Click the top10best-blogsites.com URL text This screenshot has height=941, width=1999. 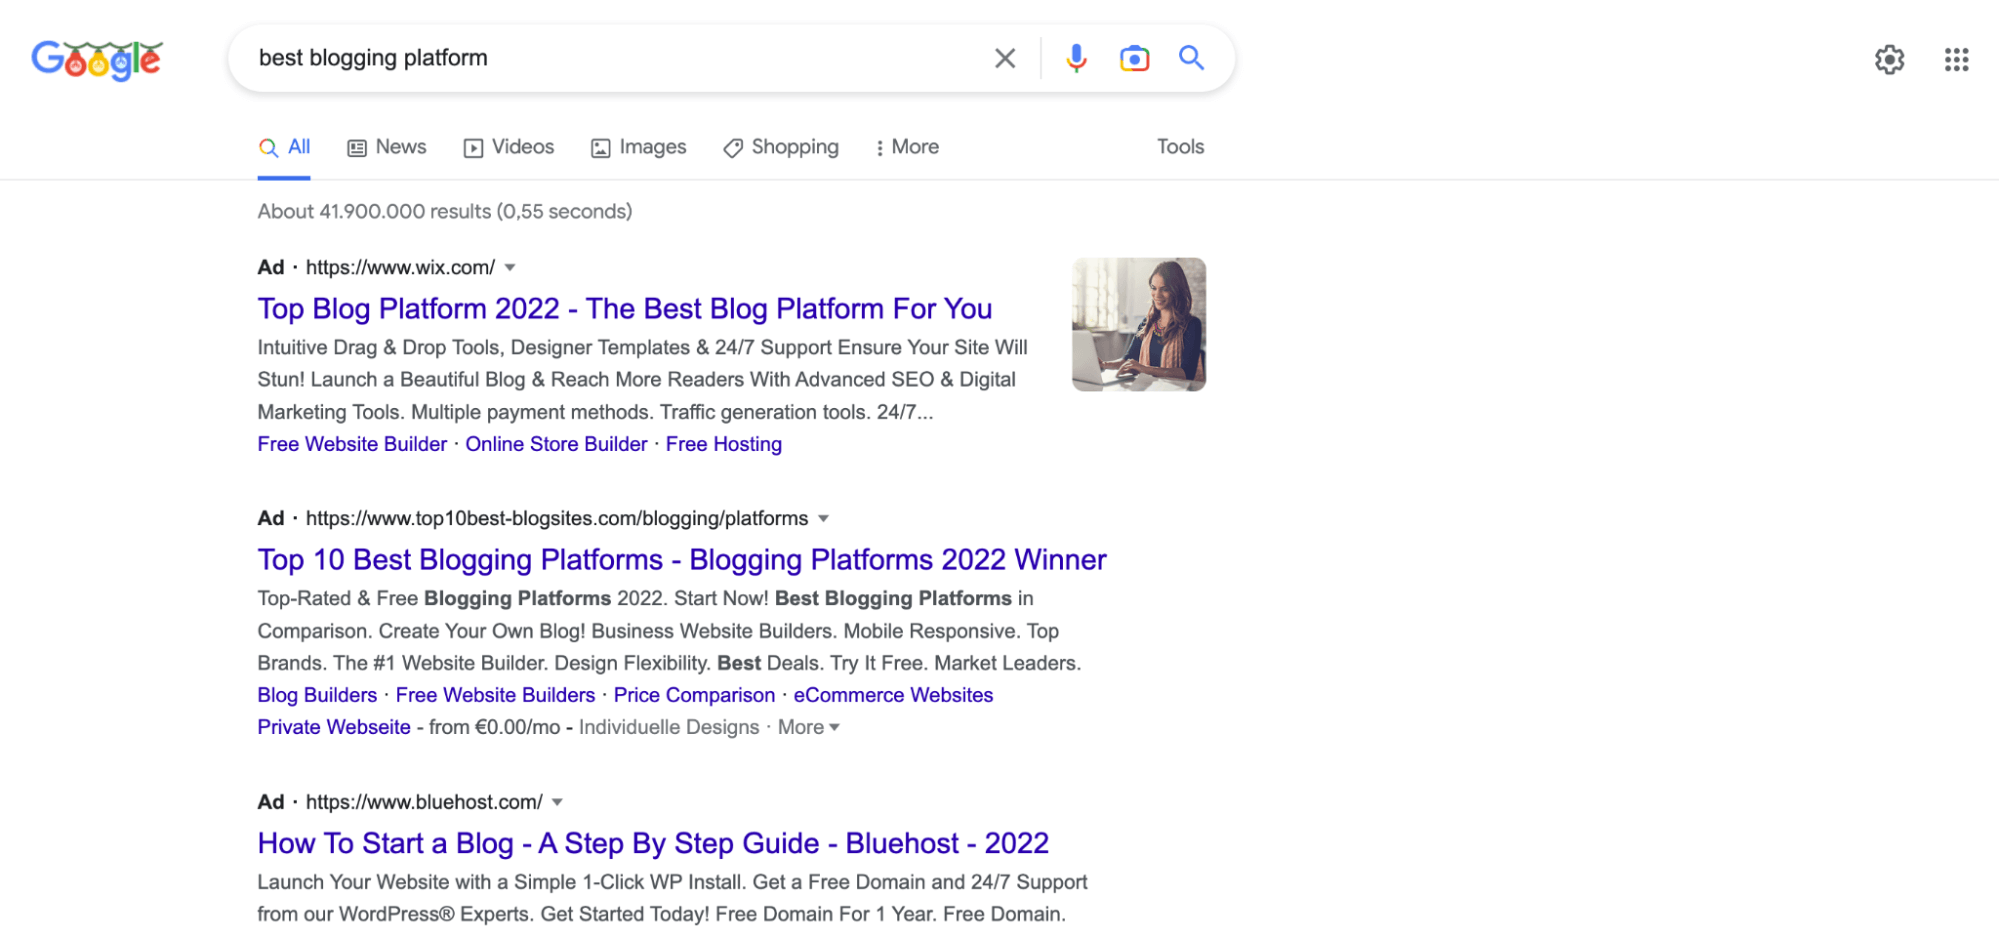tap(557, 519)
